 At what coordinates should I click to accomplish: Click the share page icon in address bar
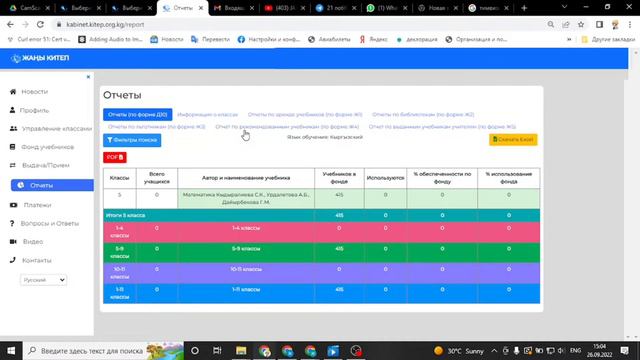coord(566,24)
